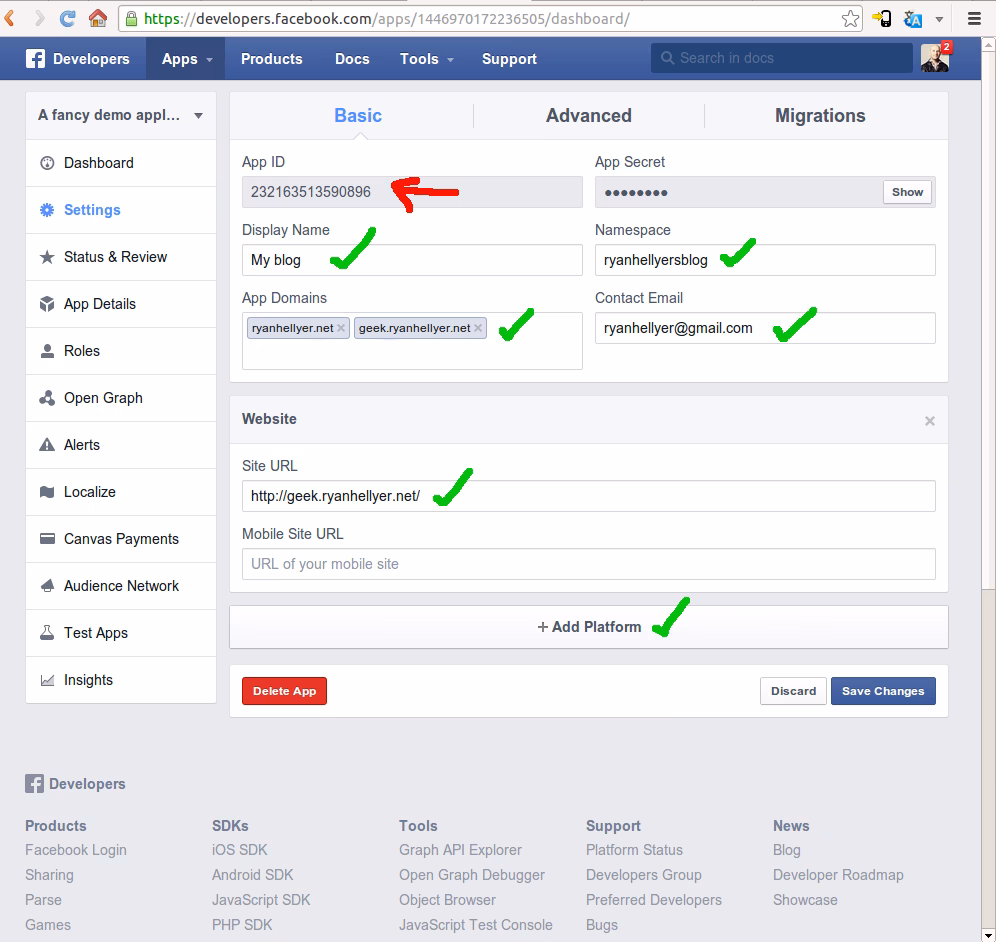Open the Platform Status footer link
The image size is (996, 942).
634,850
